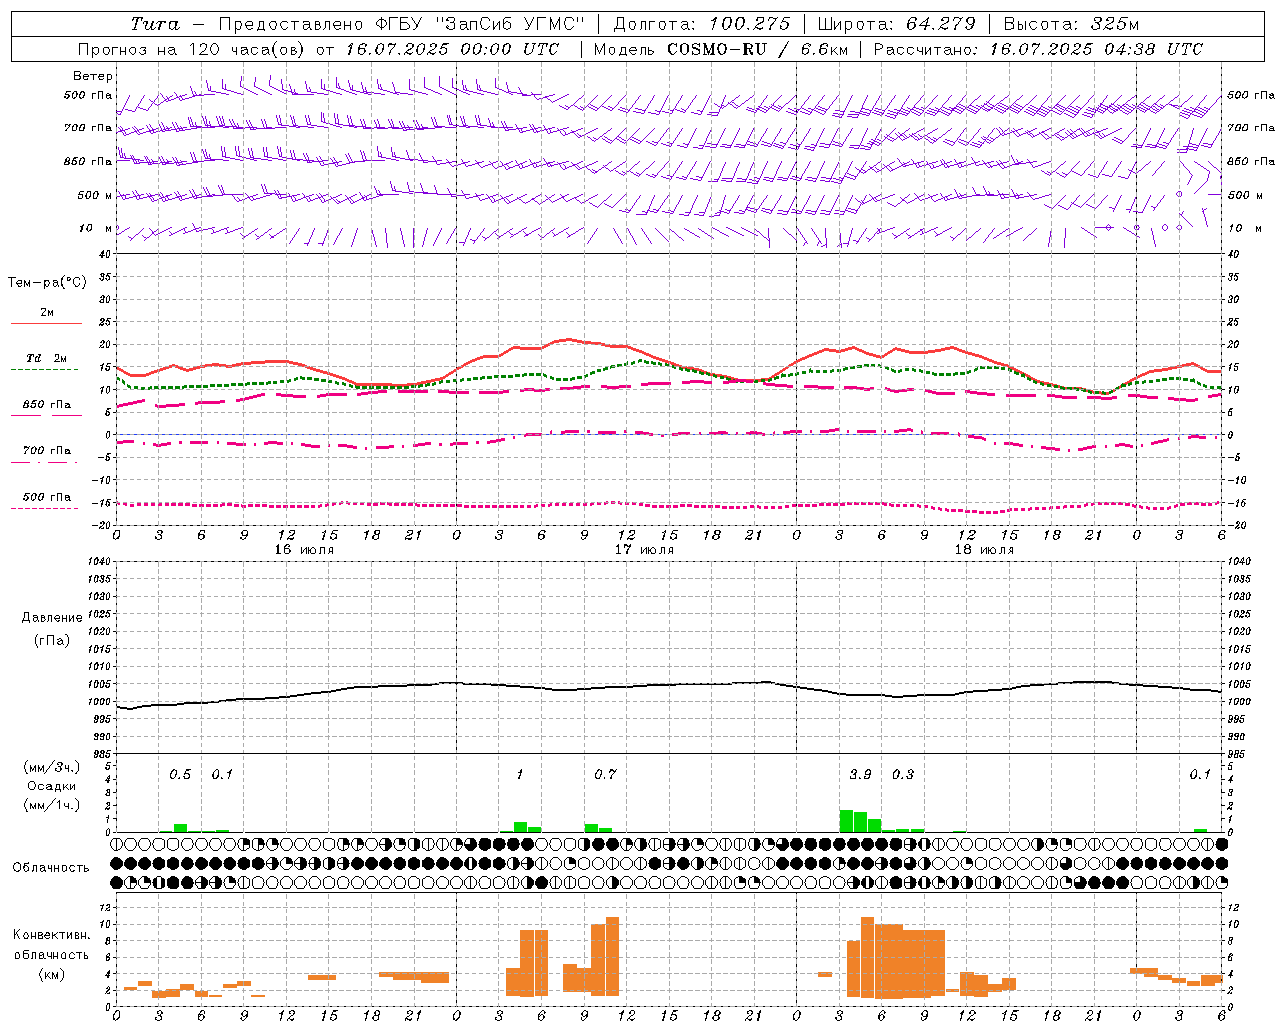Click the '18 июля' date label
The image size is (1280, 1024).
(984, 550)
